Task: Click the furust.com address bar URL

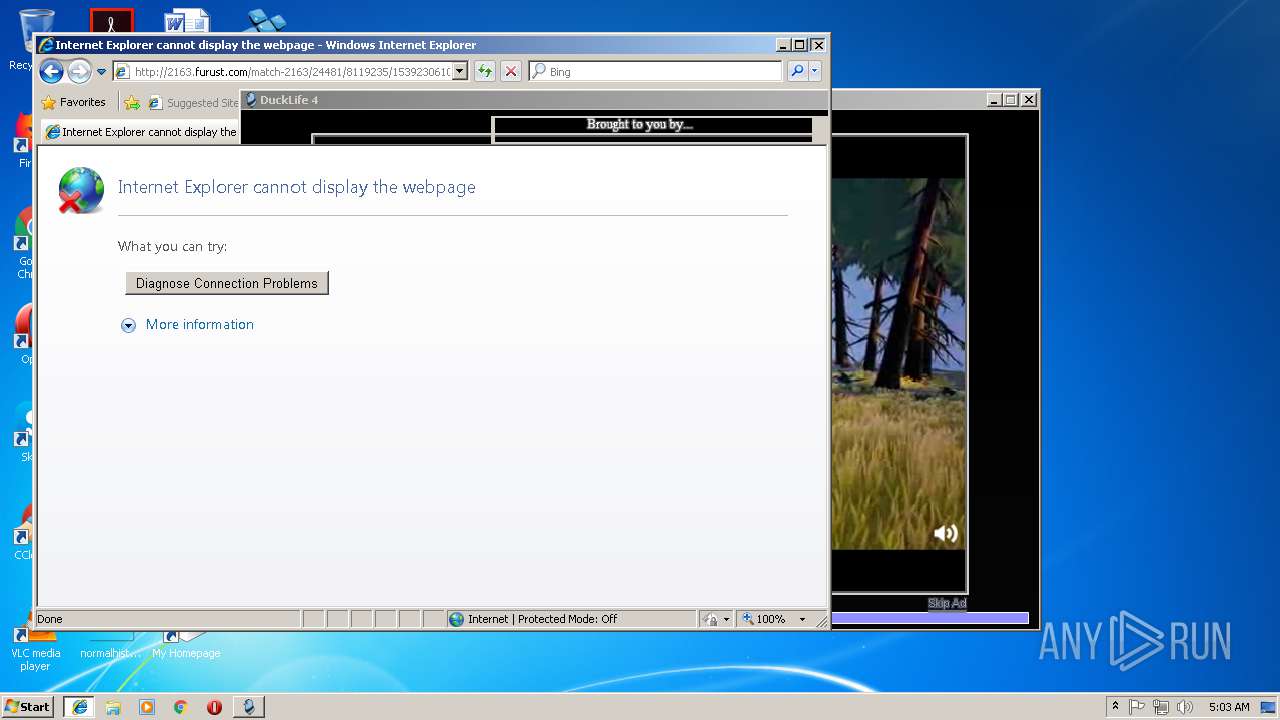Action: (x=291, y=72)
